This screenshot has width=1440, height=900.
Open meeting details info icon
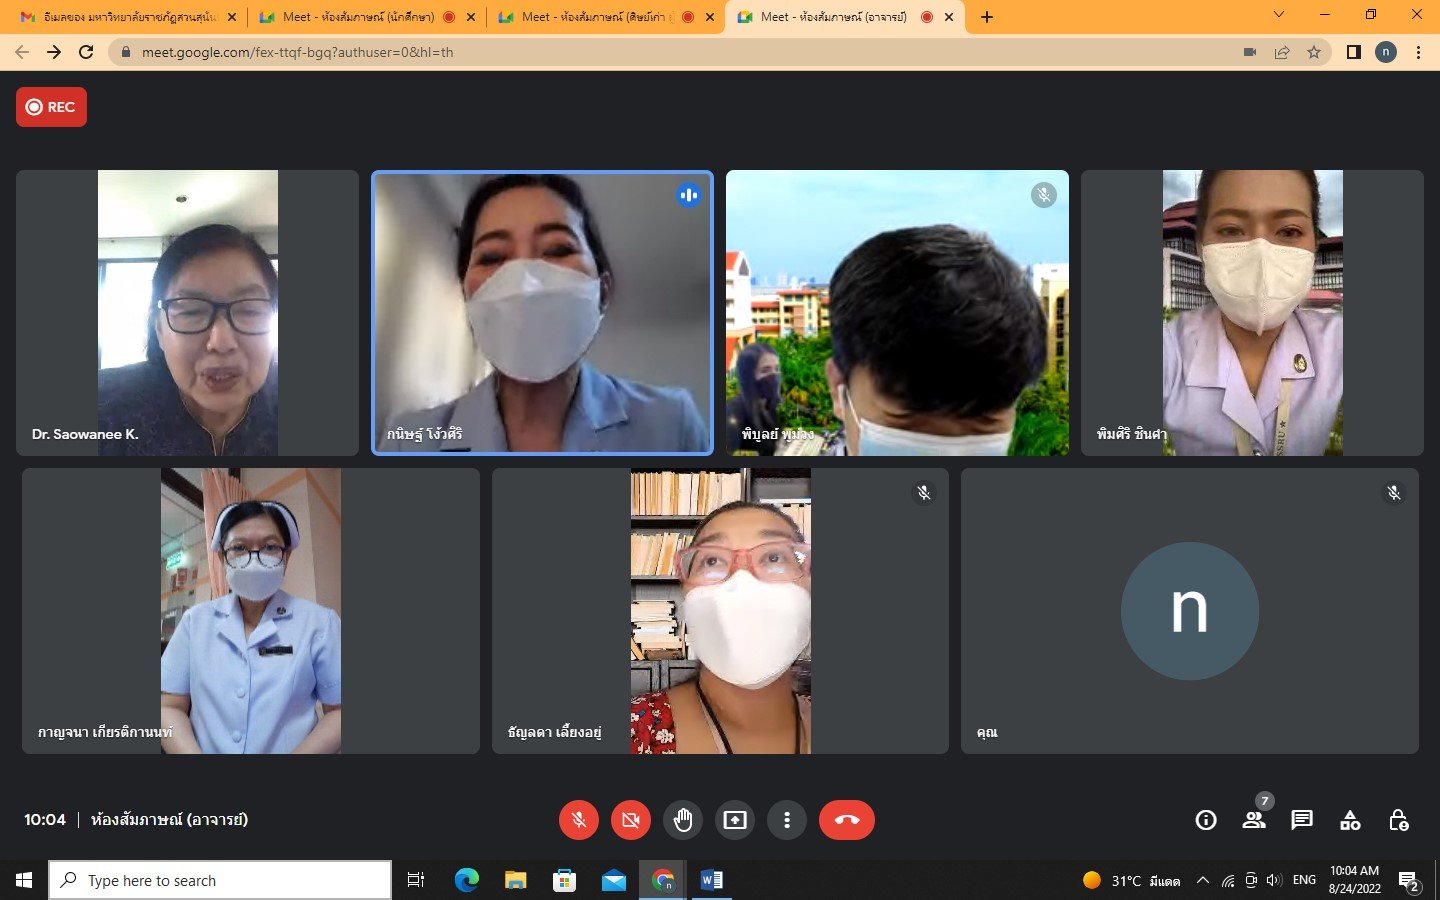(x=1206, y=820)
